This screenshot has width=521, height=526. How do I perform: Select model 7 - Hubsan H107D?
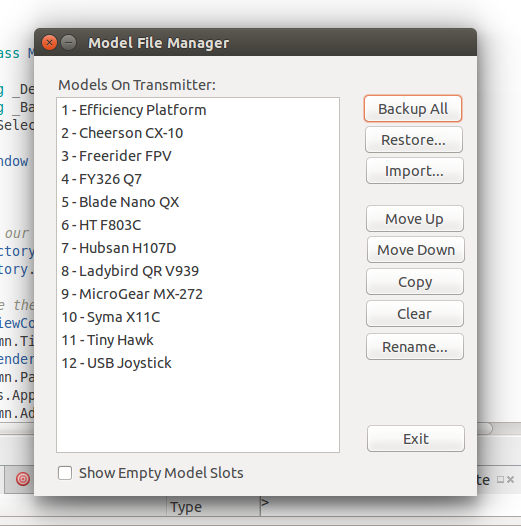[198, 248]
